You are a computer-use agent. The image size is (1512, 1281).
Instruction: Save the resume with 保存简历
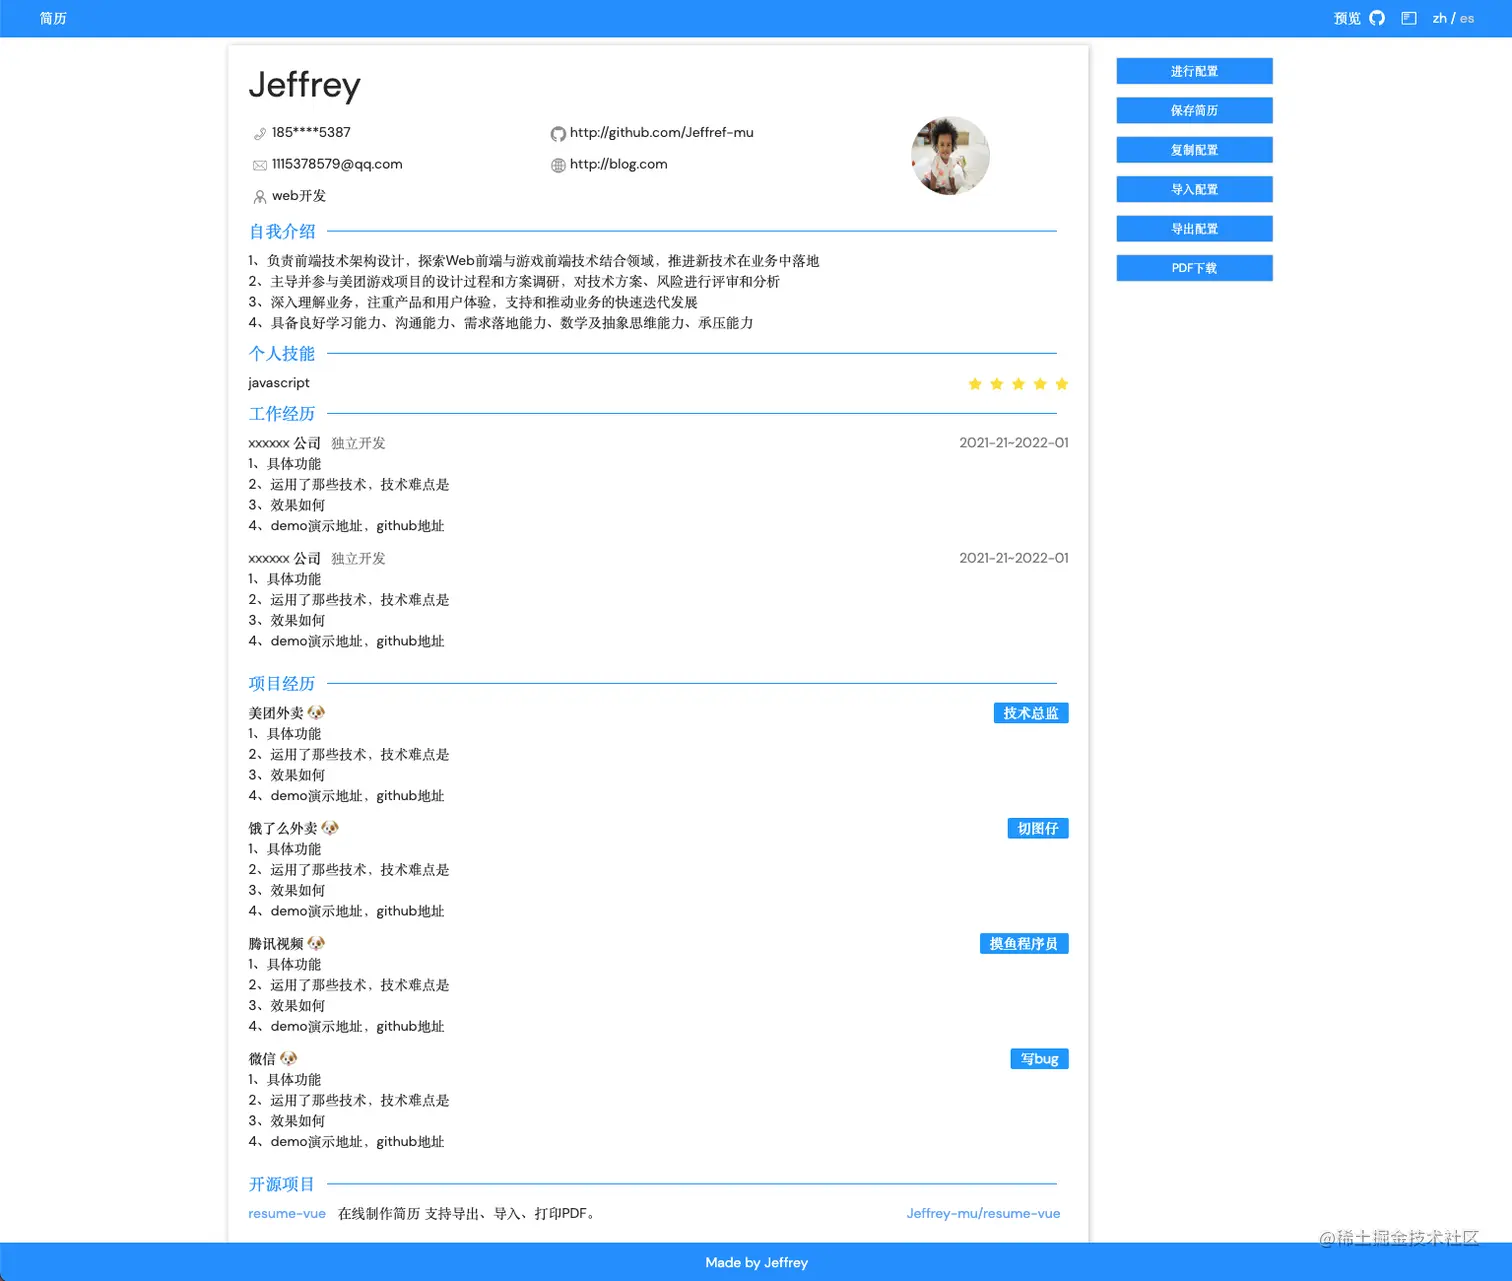pos(1194,110)
